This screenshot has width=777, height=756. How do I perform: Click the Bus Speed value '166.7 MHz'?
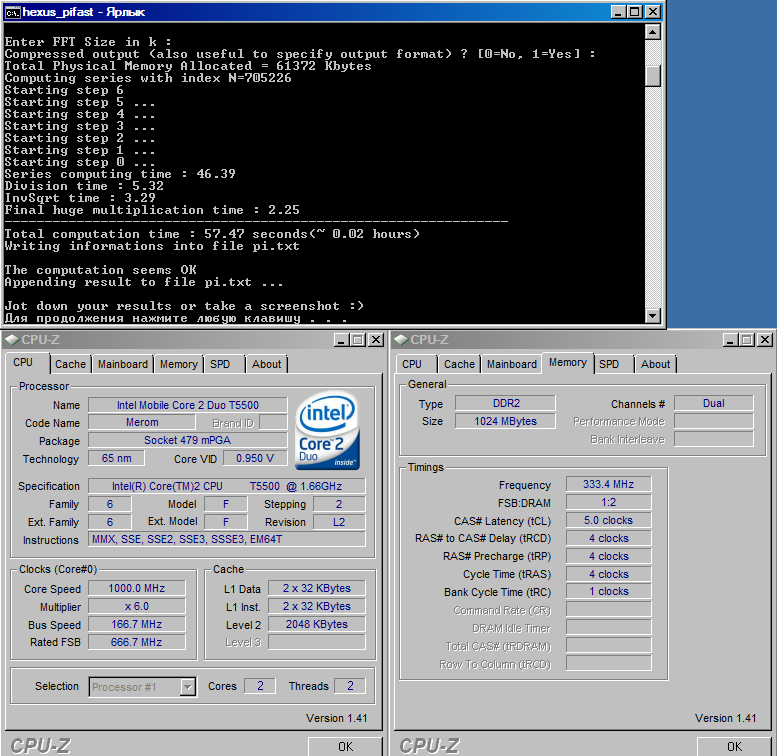coord(137,624)
